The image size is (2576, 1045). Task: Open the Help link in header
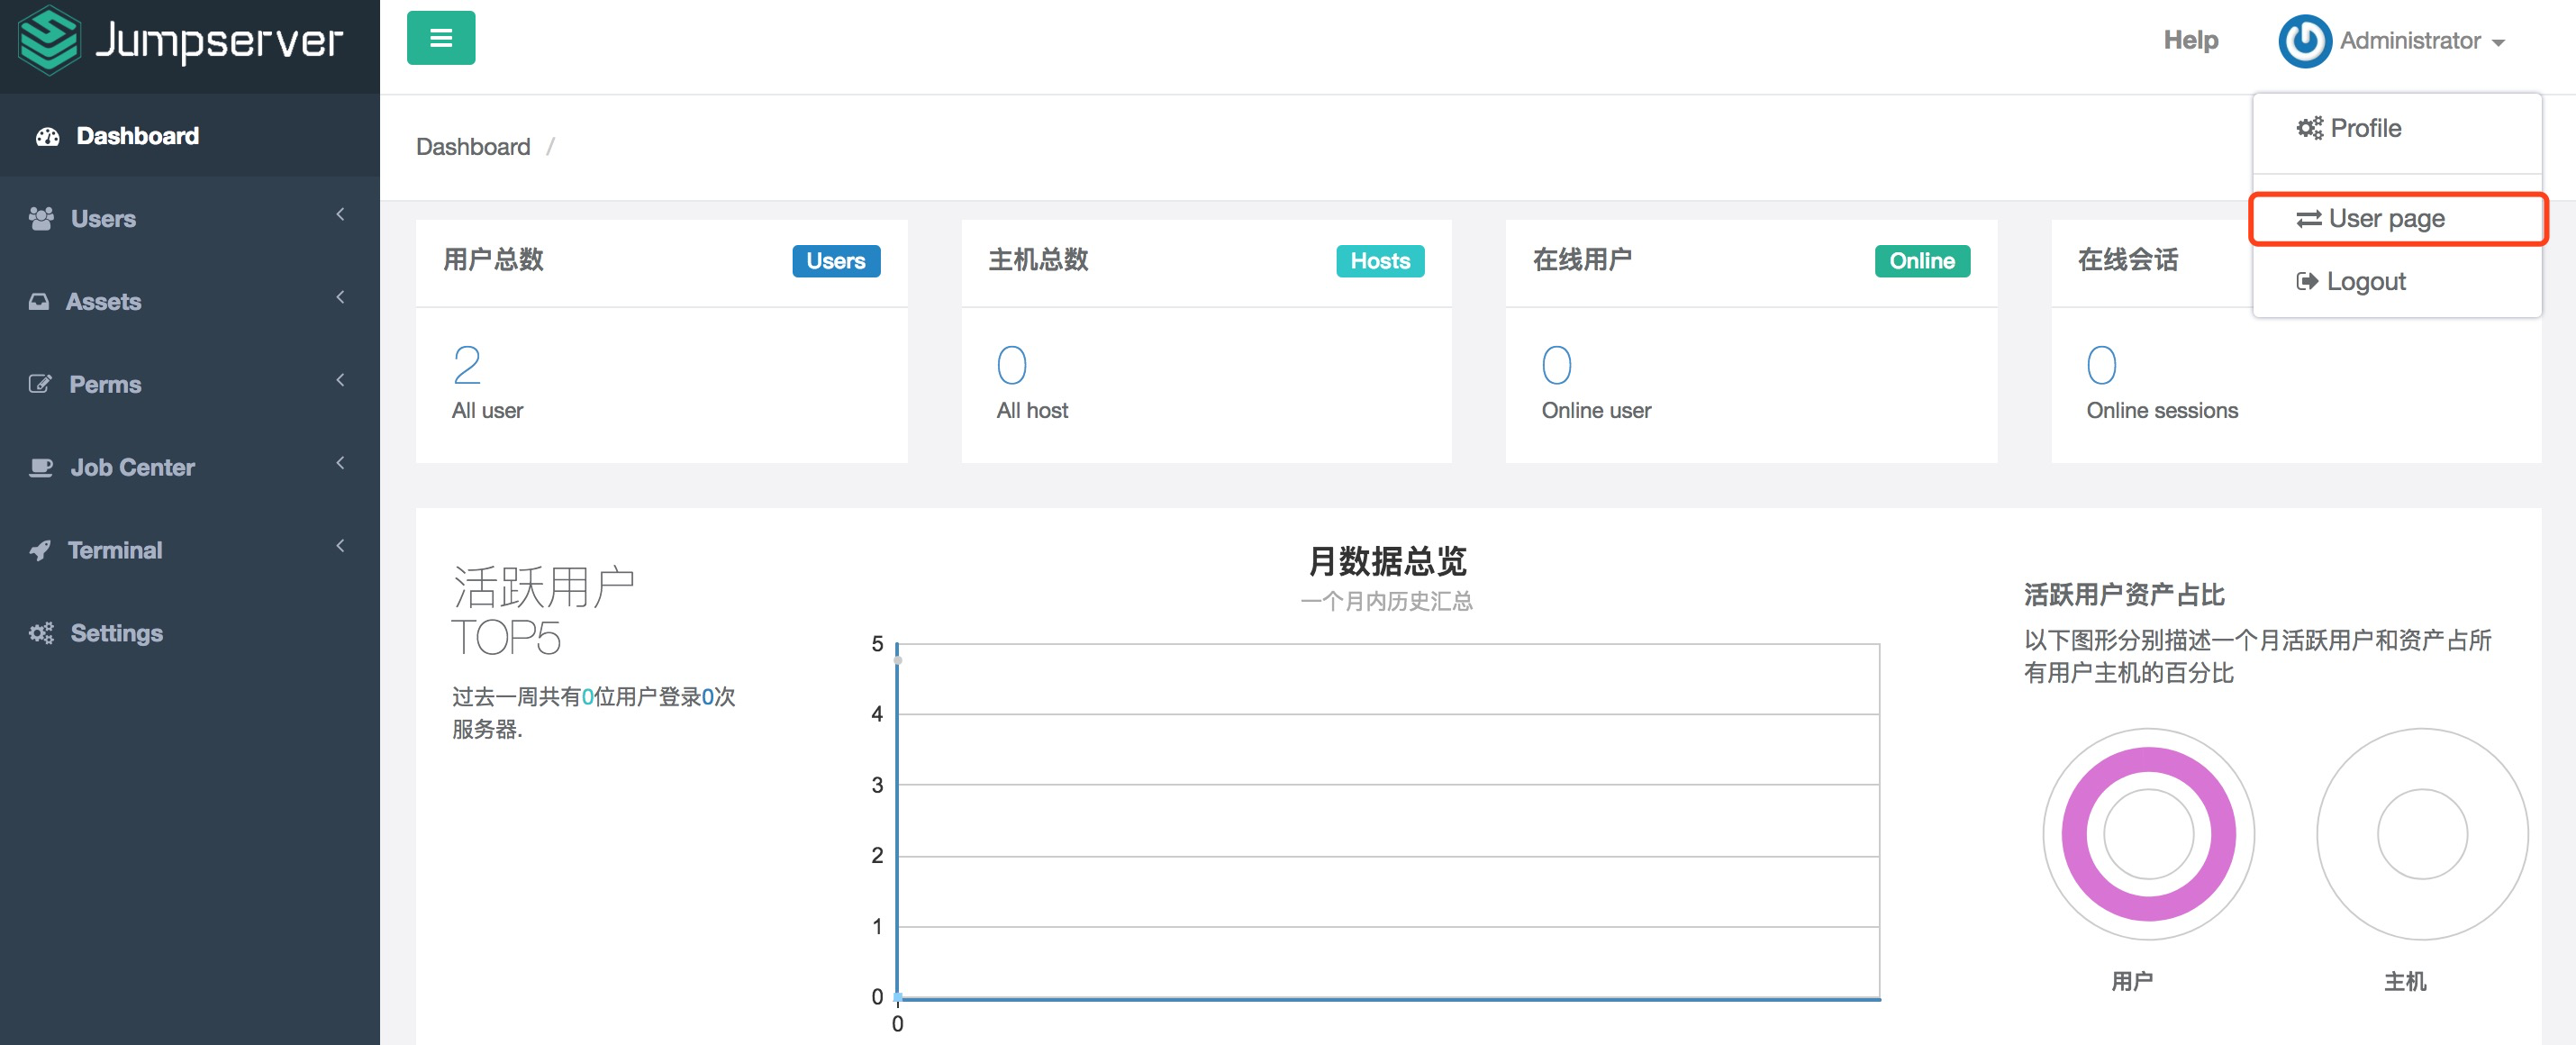2190,40
